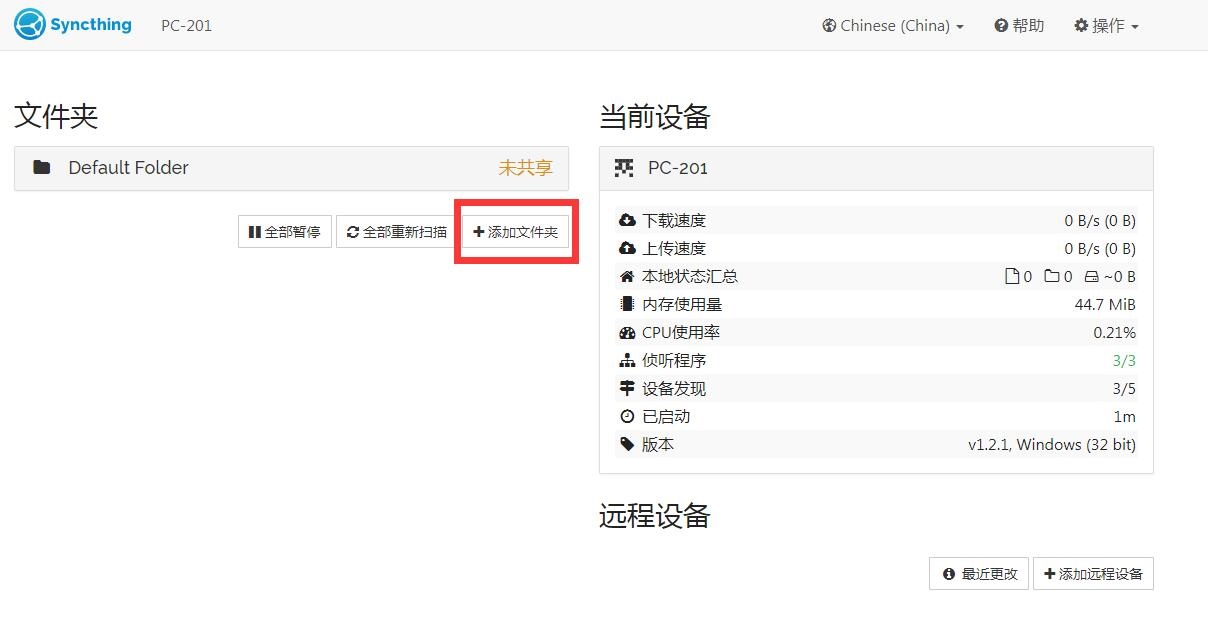The height and width of the screenshot is (634, 1208).
Task: Open the 操作 actions dropdown
Action: (x=1106, y=25)
